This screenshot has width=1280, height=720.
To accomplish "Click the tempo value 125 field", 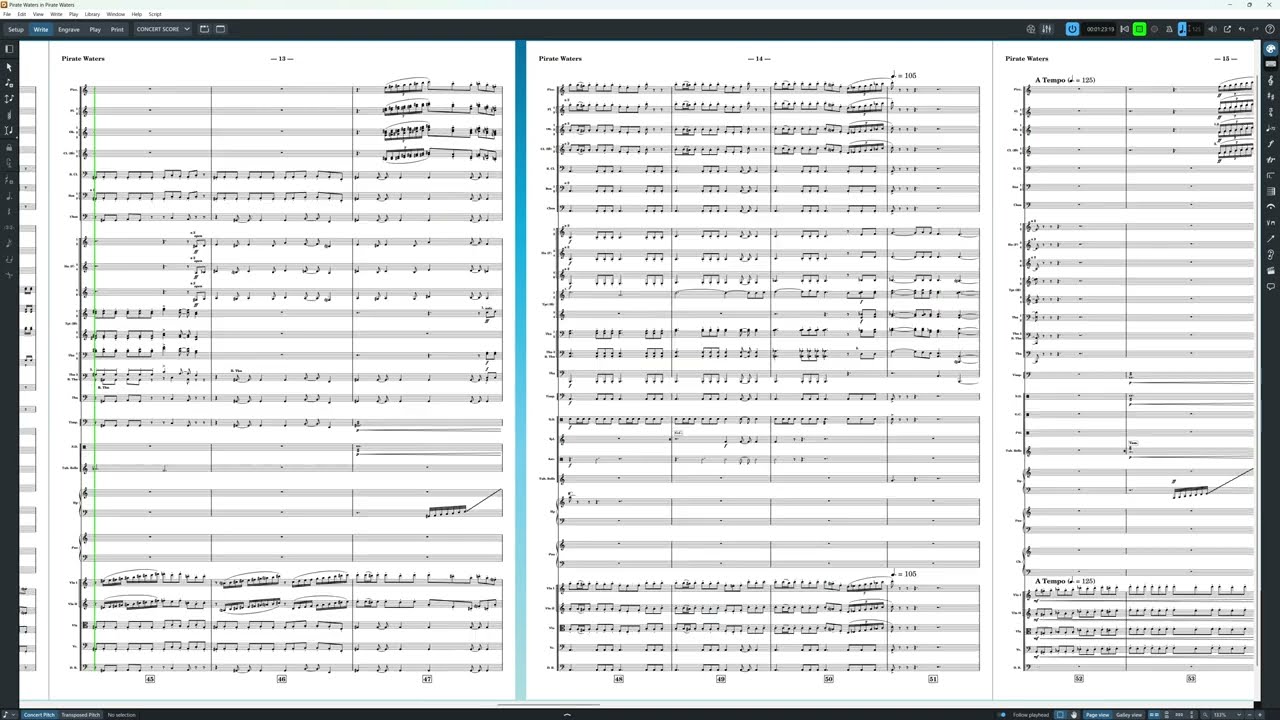I will click(1195, 29).
